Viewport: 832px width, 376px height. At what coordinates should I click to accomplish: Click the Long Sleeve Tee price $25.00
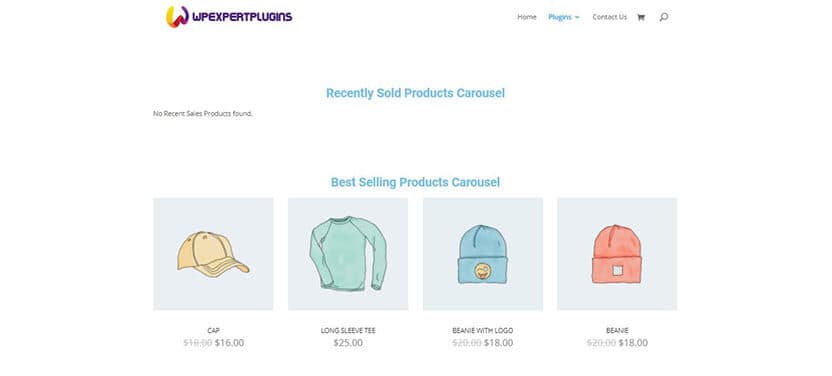(348, 343)
